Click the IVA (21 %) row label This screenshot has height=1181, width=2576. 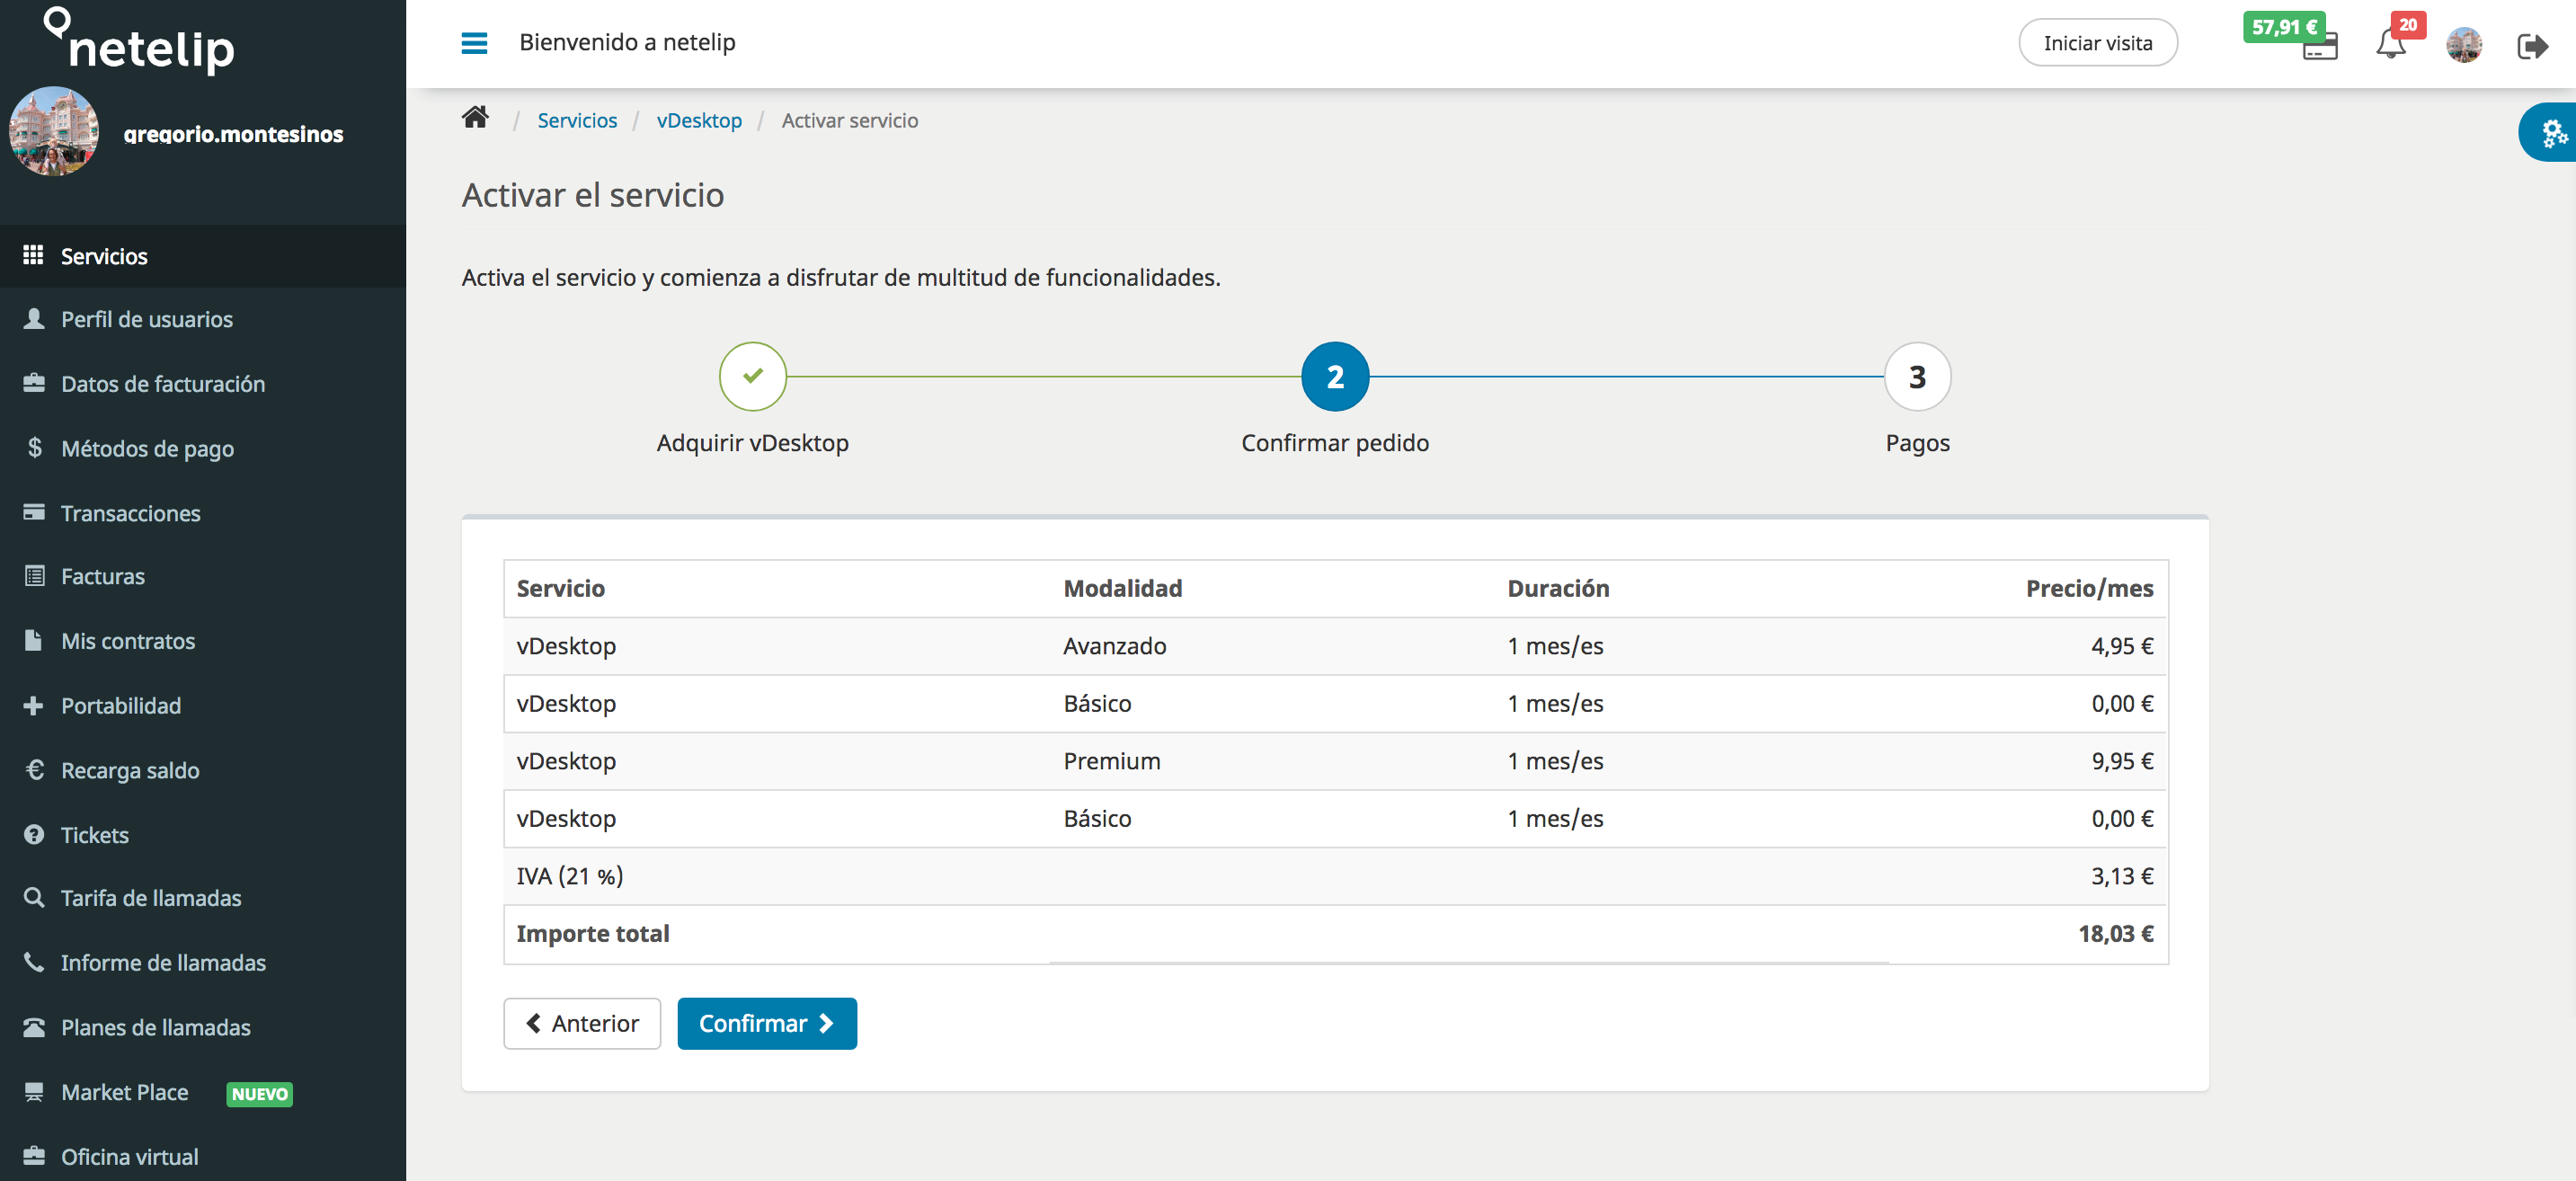pyautogui.click(x=569, y=876)
